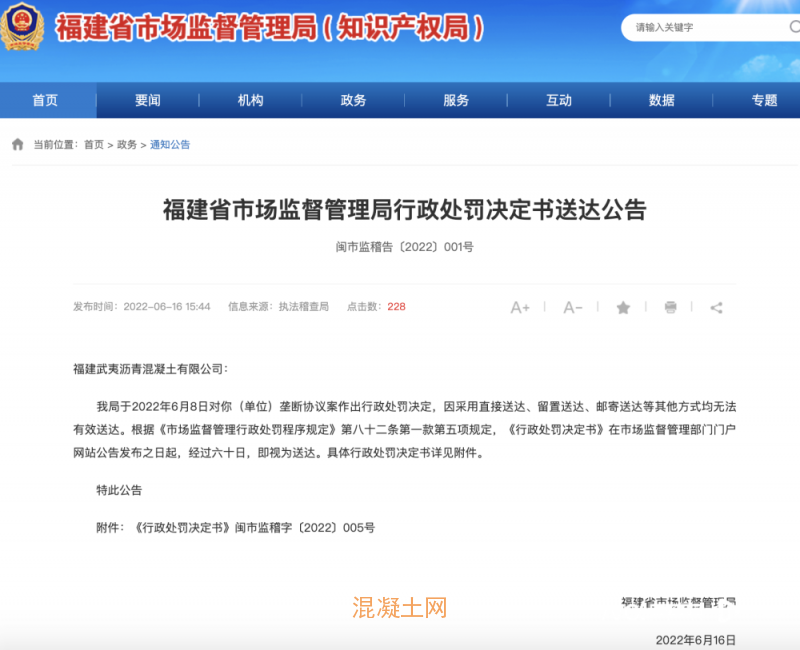Open the 政务 navigation tab
This screenshot has height=650, width=800.
pyautogui.click(x=353, y=100)
